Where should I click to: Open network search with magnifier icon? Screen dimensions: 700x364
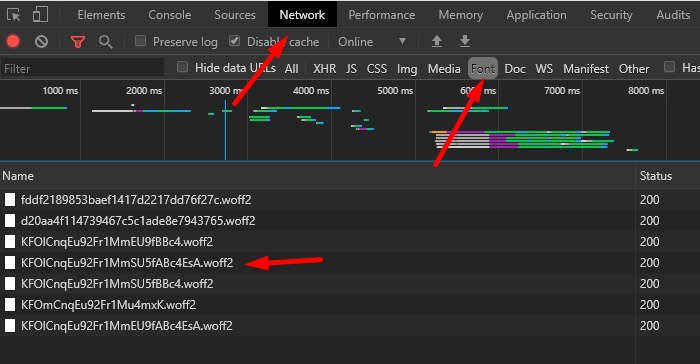106,42
